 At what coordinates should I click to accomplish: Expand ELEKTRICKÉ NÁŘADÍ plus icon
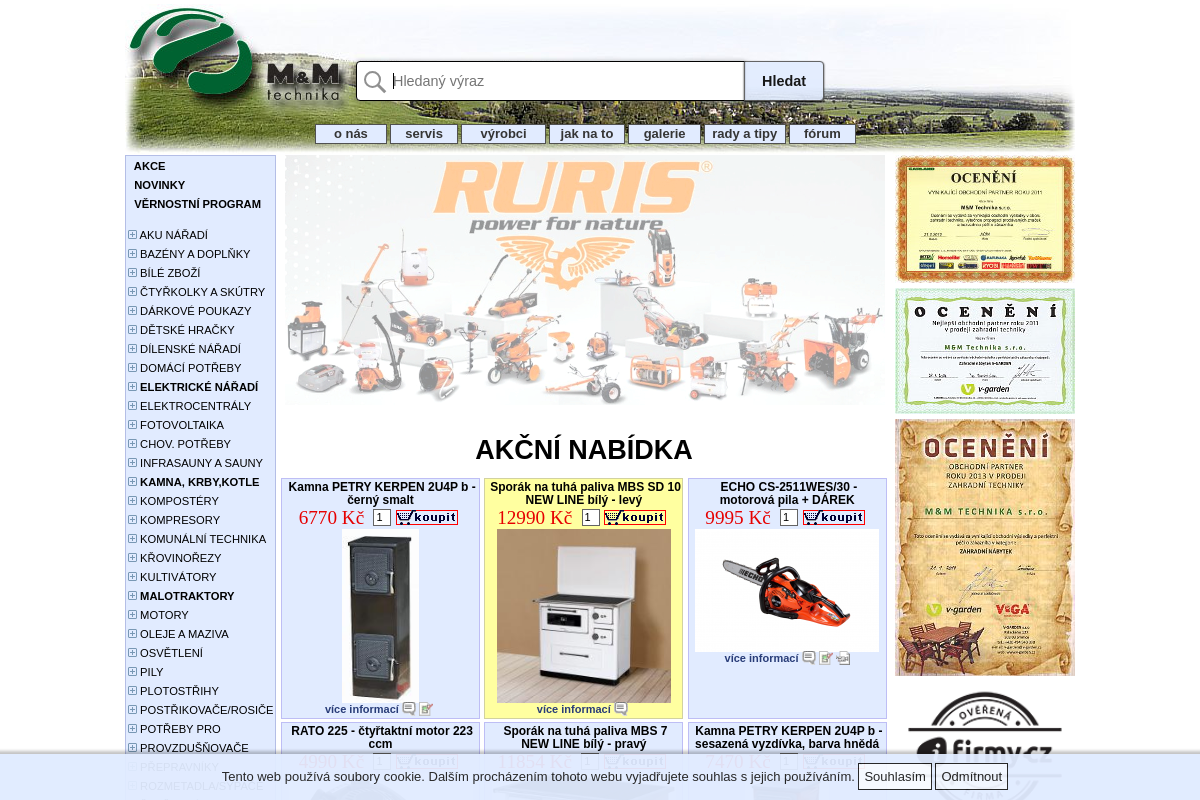click(132, 387)
